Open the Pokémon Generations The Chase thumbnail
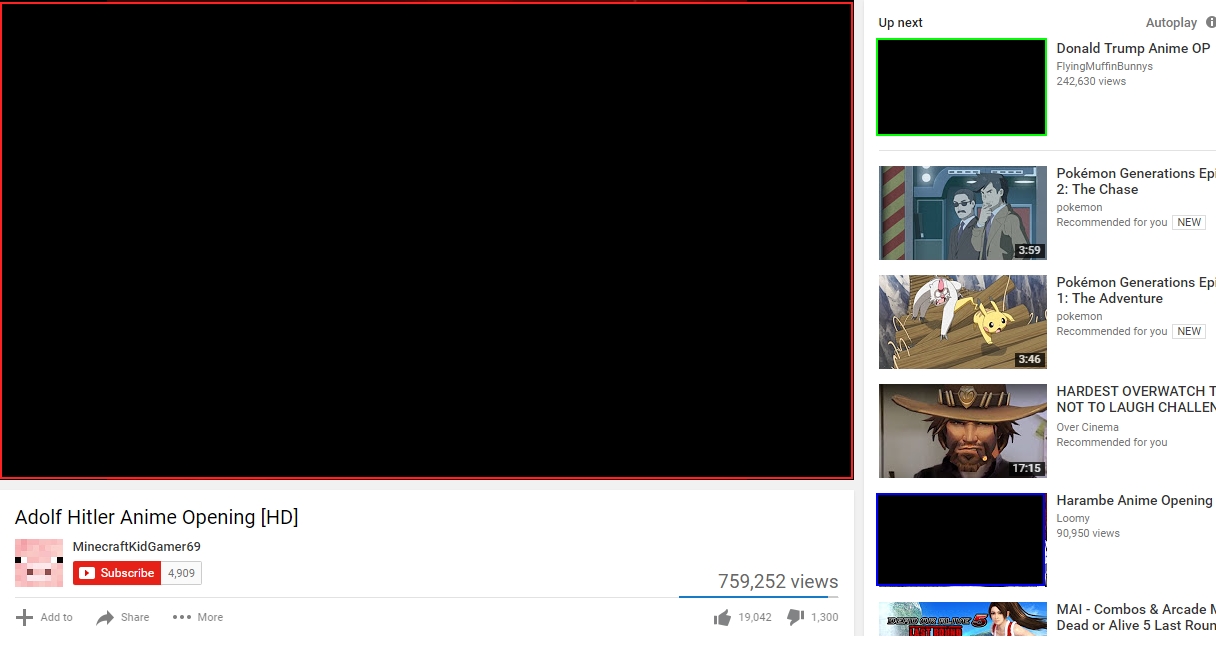Screen dimensions: 1216x648 pos(963,213)
